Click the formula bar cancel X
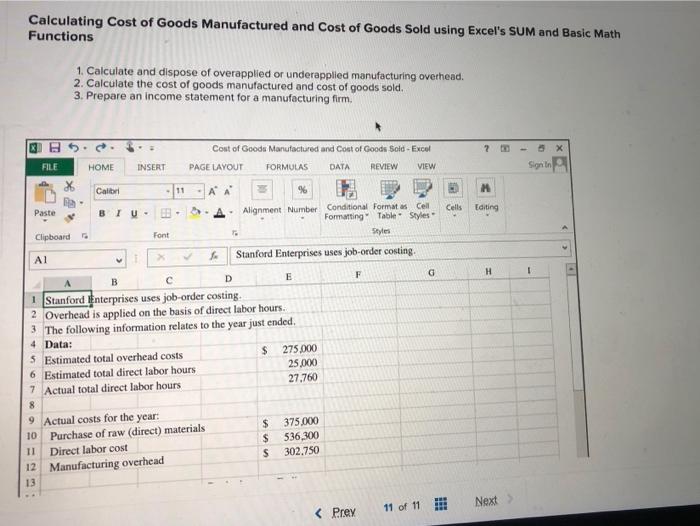The image size is (700, 526). coord(161,257)
